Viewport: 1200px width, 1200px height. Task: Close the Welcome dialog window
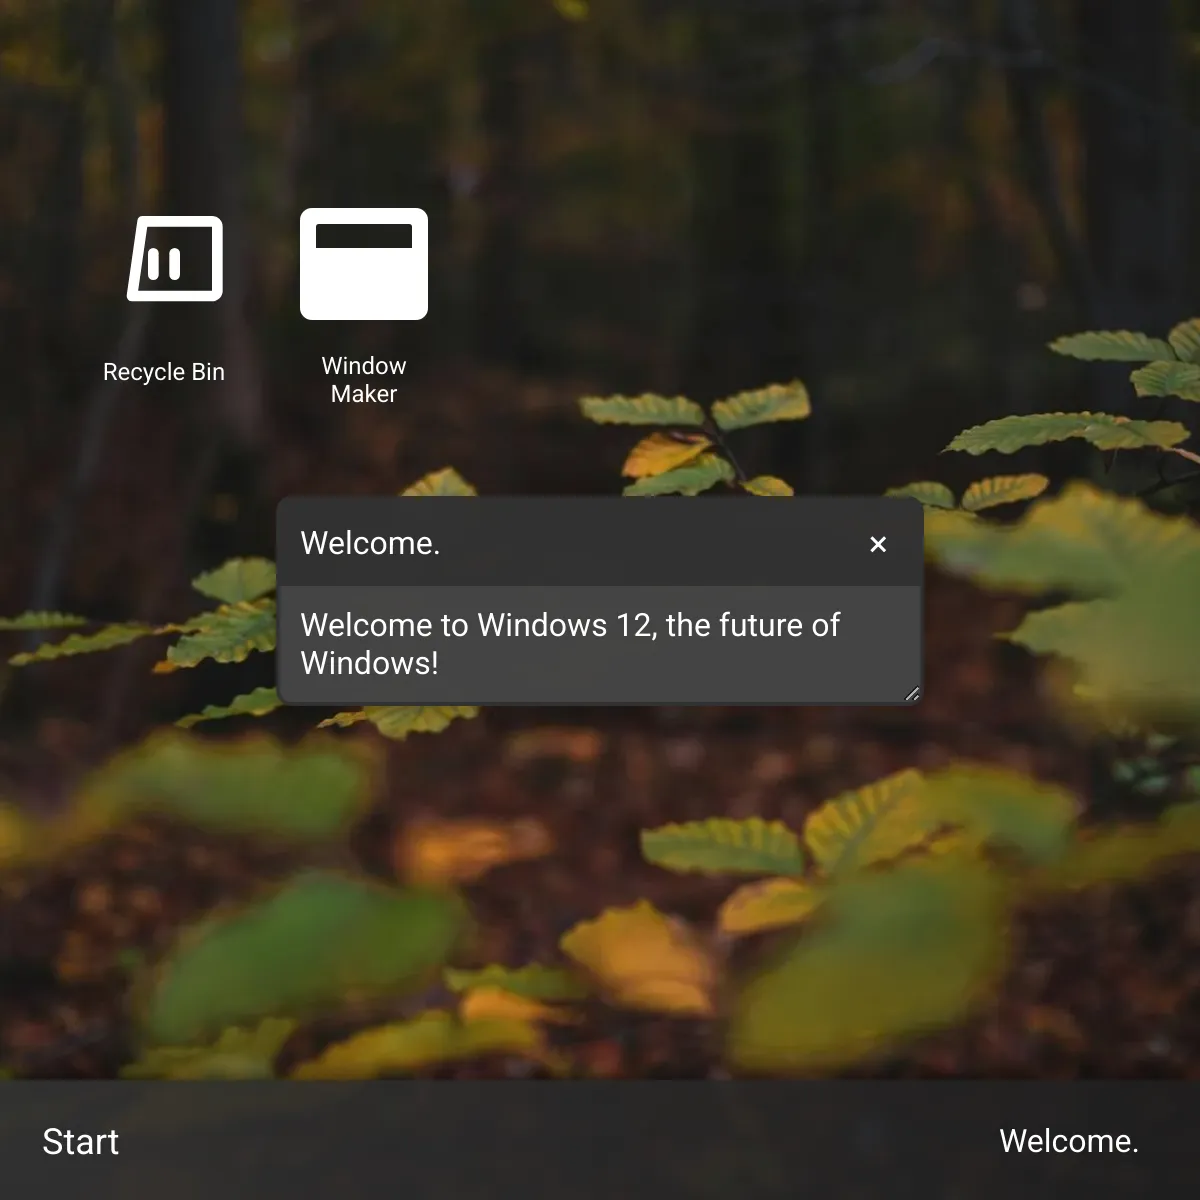pyautogui.click(x=878, y=544)
